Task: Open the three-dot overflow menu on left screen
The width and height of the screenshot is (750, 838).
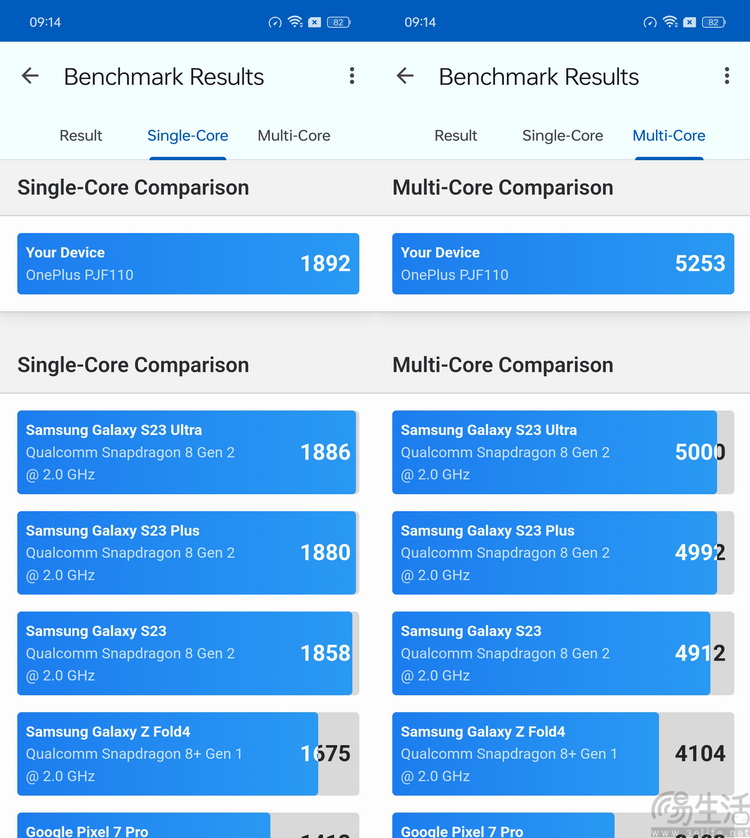Action: tap(352, 76)
